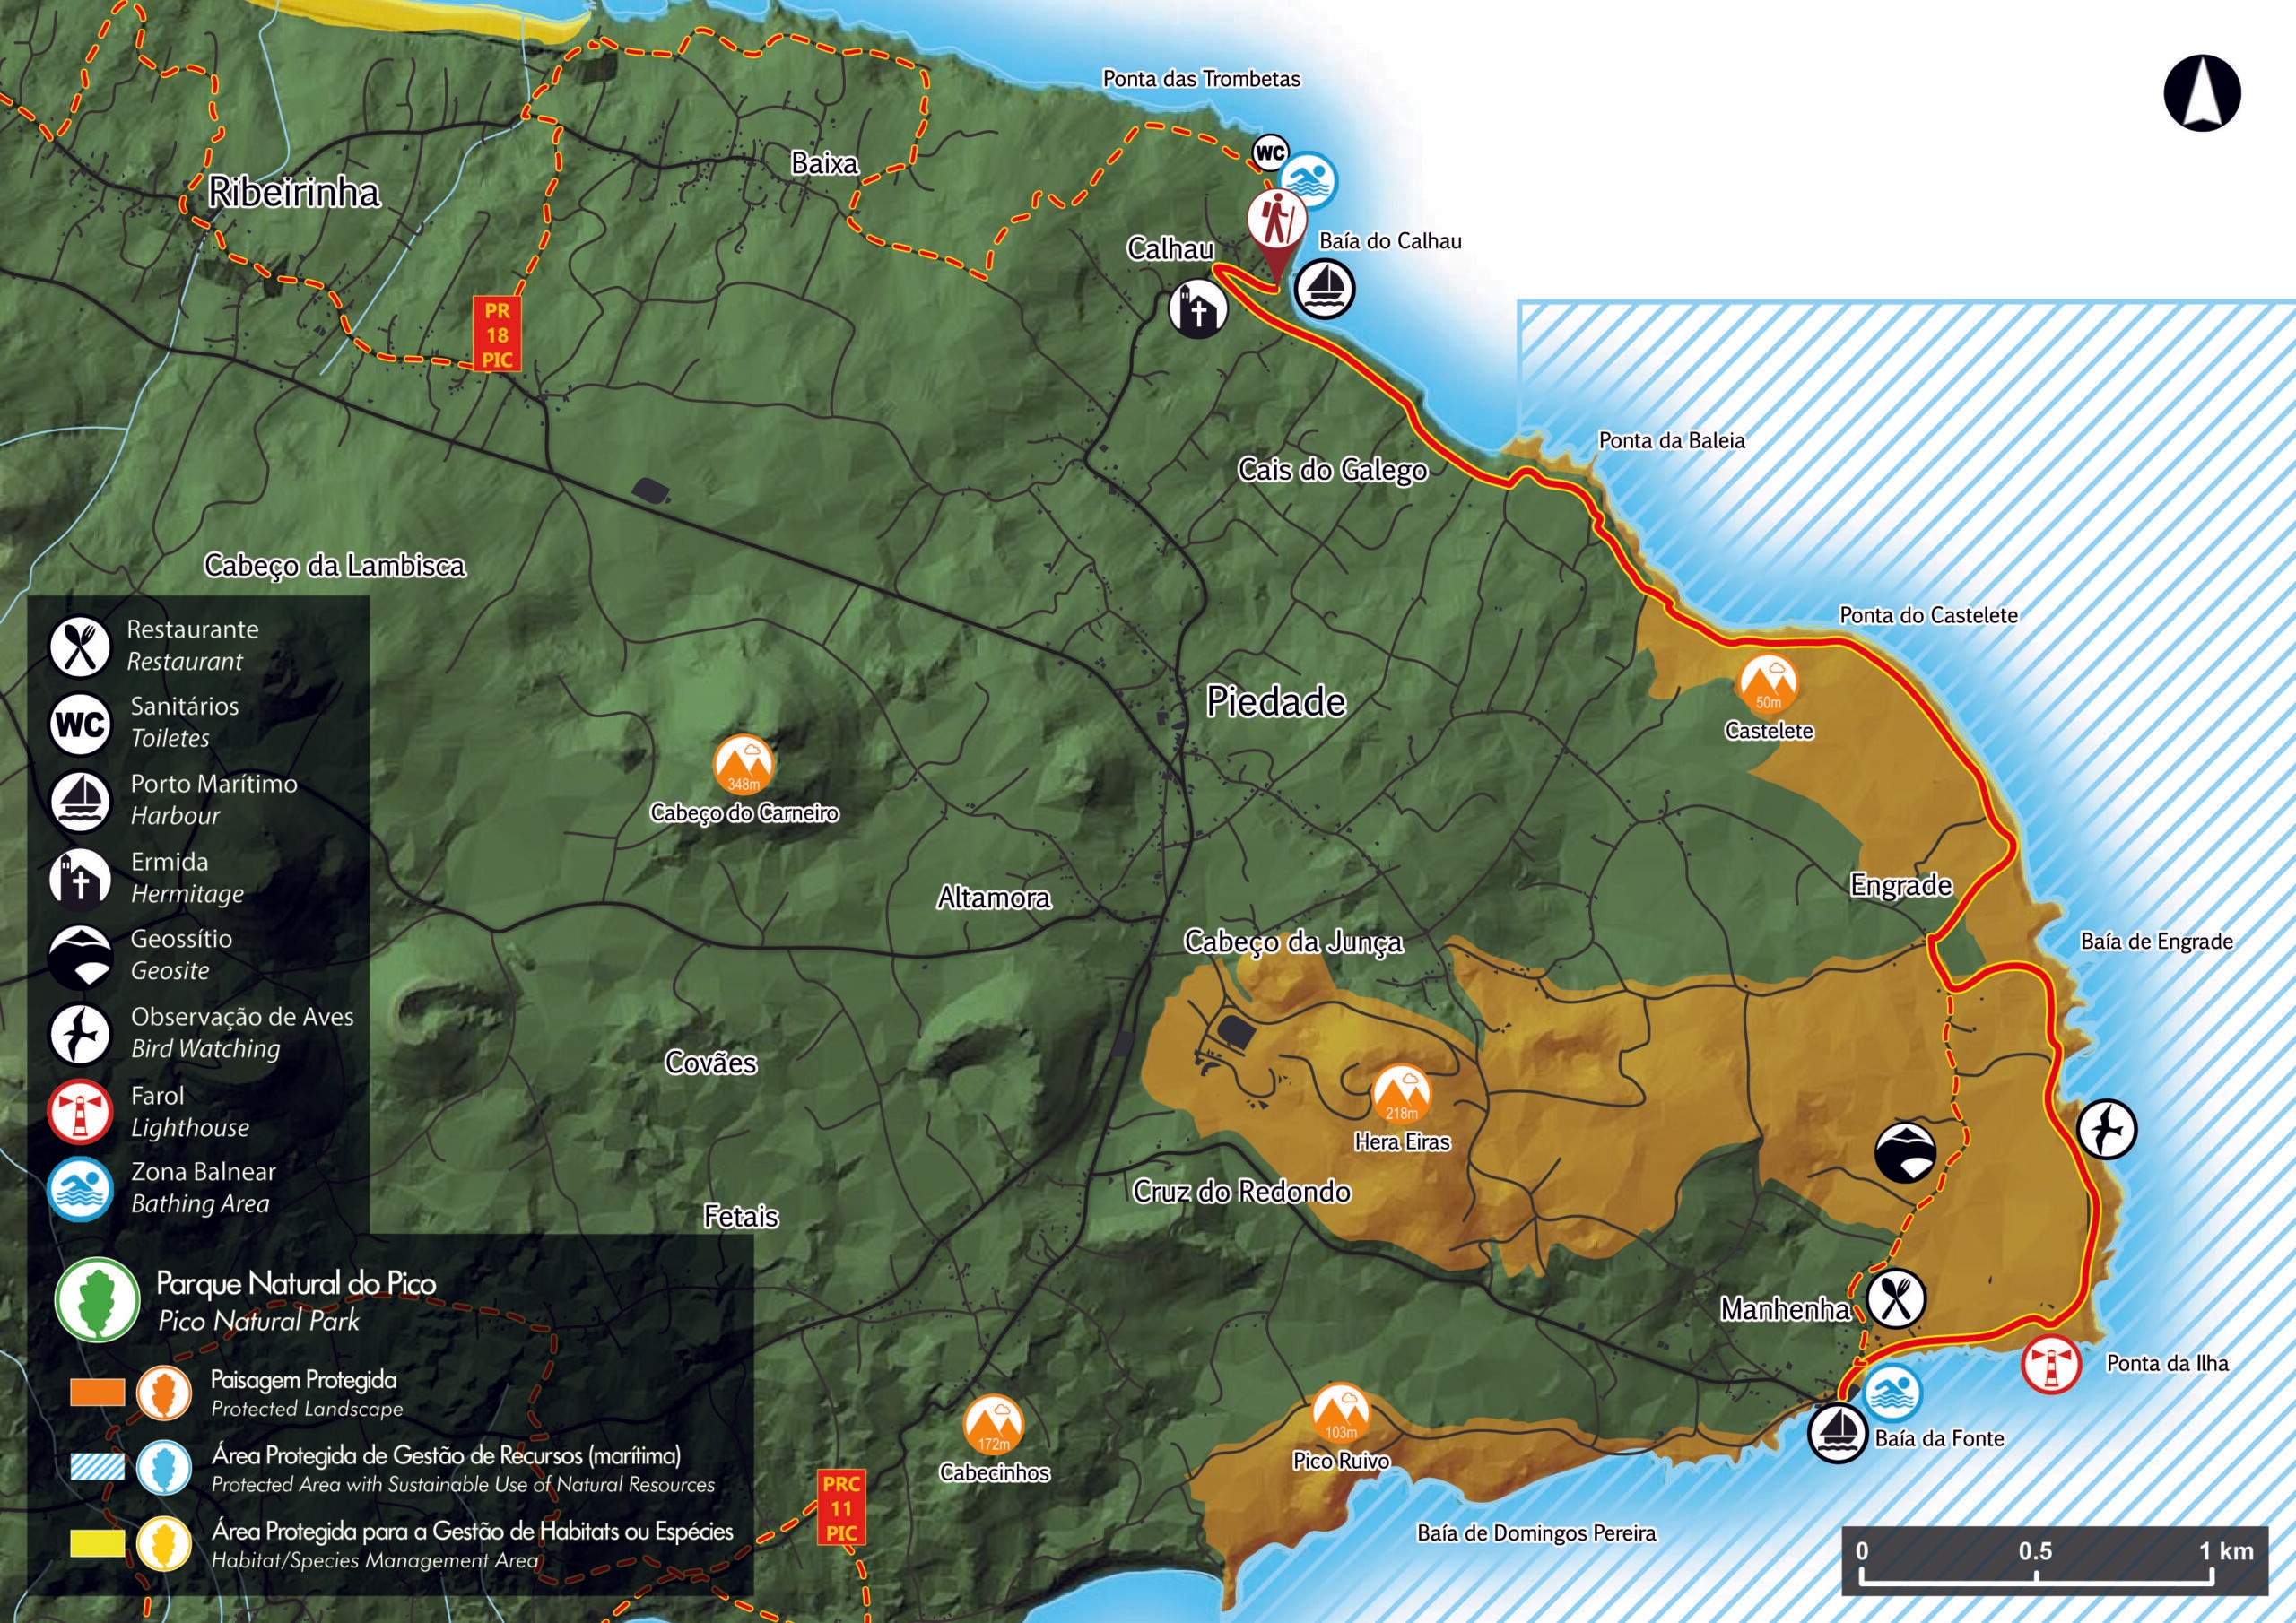Click the WC icon near Ponta das Trombetas

(1270, 153)
